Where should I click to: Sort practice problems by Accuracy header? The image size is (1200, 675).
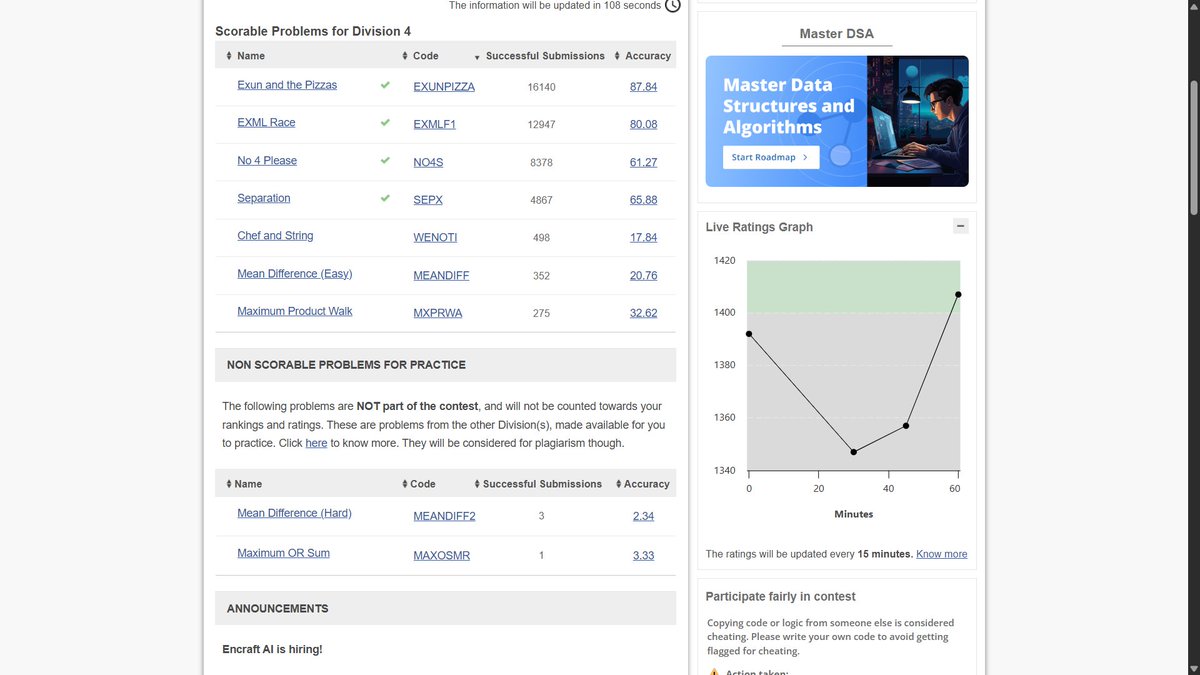642,484
